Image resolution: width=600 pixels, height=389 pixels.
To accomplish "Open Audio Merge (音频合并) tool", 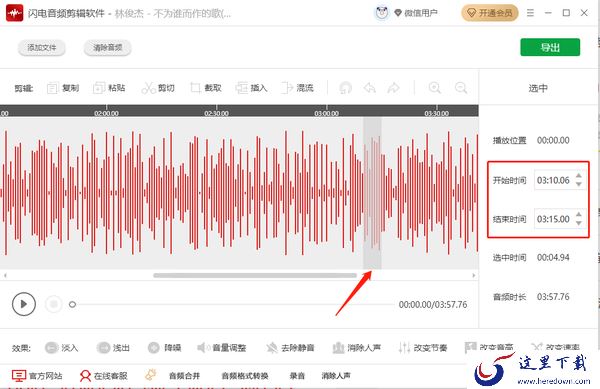I will [x=184, y=376].
